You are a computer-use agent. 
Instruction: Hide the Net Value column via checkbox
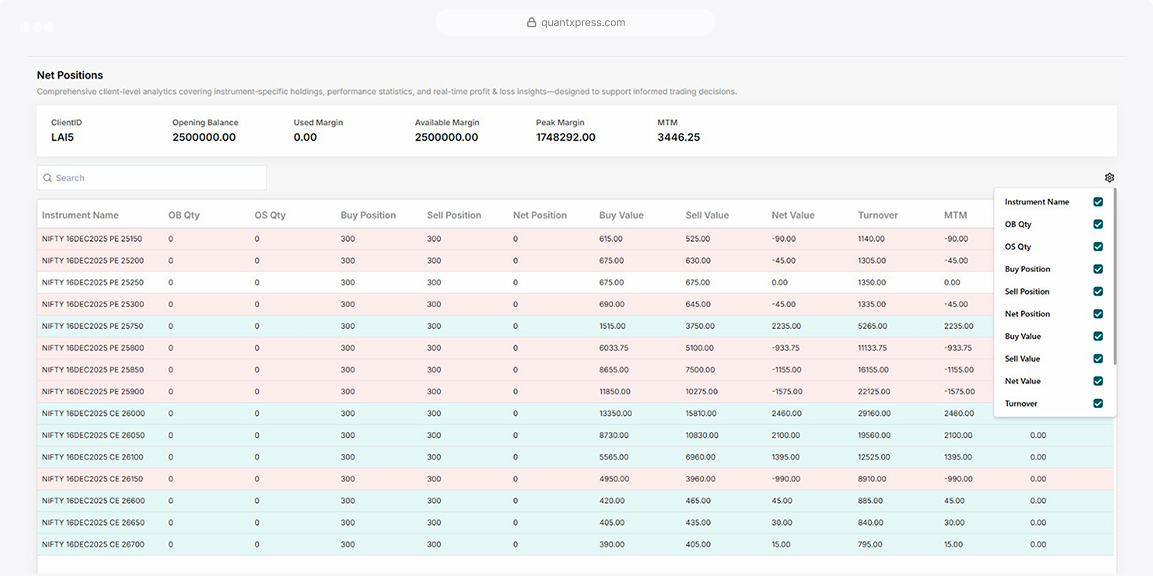[x=1098, y=381]
